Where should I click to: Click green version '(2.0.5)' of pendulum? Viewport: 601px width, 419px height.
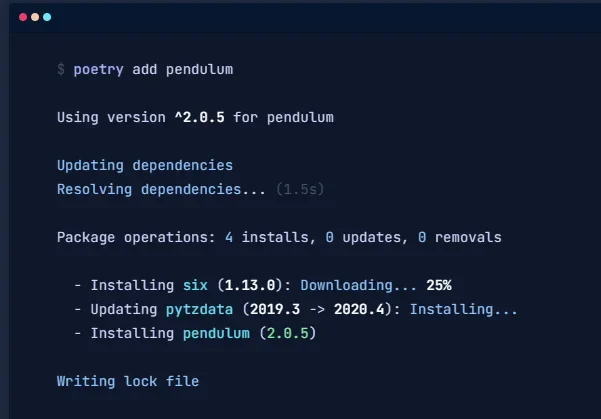point(288,334)
